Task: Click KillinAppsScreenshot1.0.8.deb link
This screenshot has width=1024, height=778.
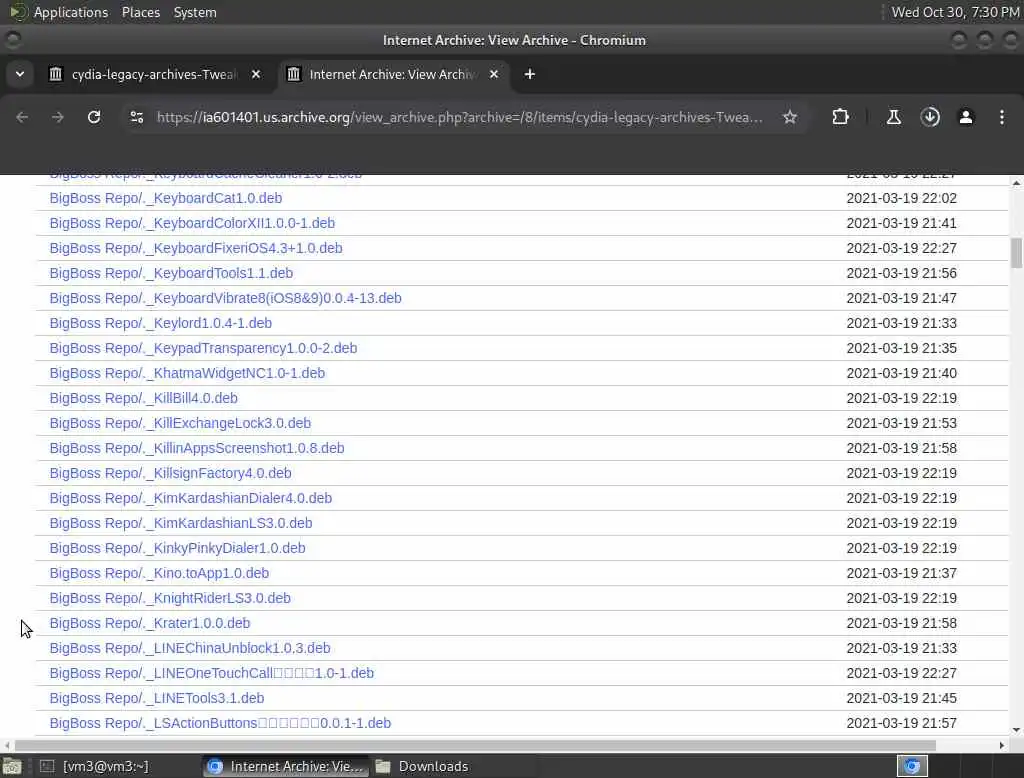Action: pos(197,448)
